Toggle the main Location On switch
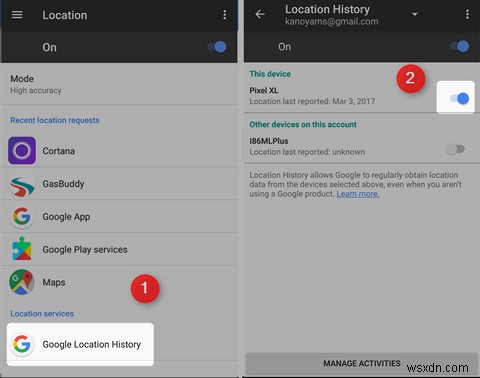Viewport: 480px width, 378px height. [217, 47]
